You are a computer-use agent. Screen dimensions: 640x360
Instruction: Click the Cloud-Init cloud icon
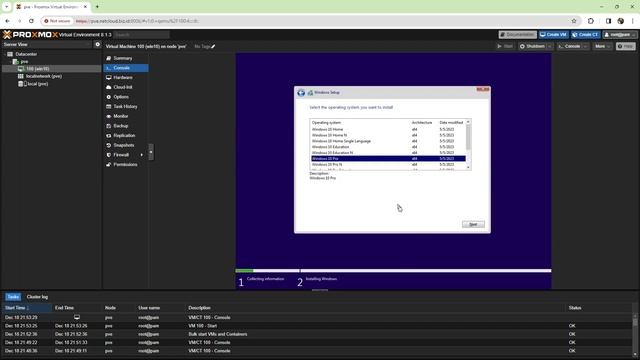(109, 87)
